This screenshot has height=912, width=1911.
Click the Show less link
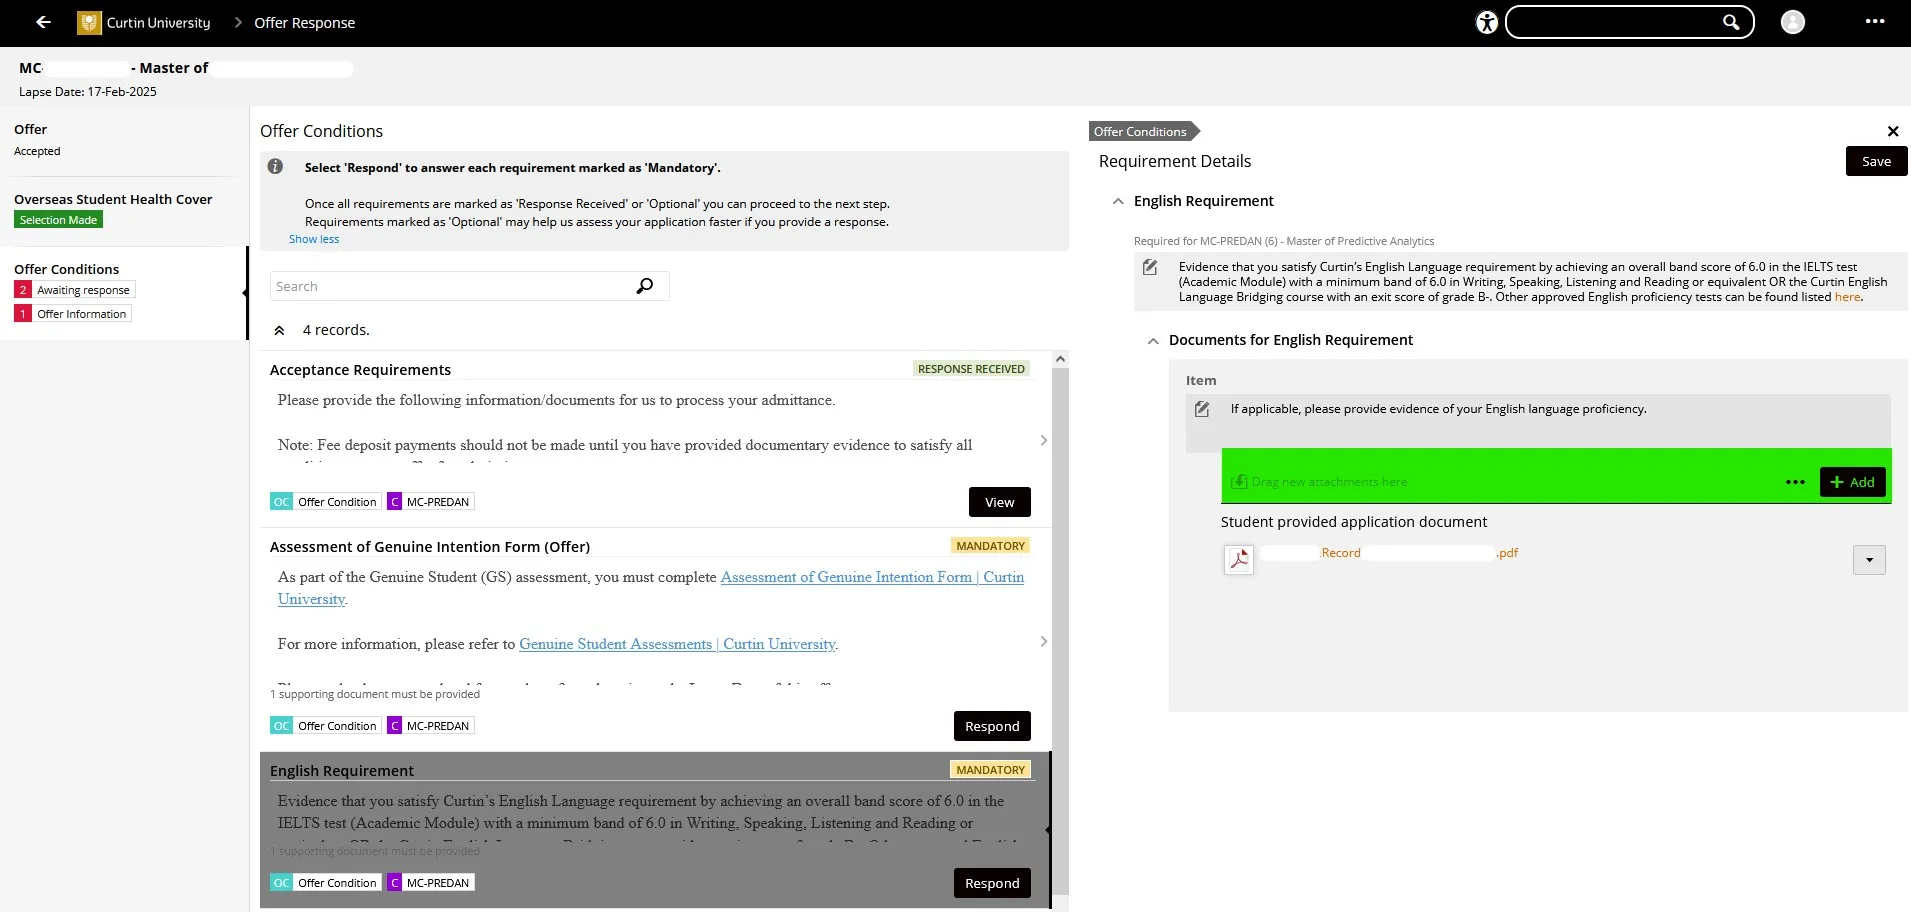(x=314, y=239)
